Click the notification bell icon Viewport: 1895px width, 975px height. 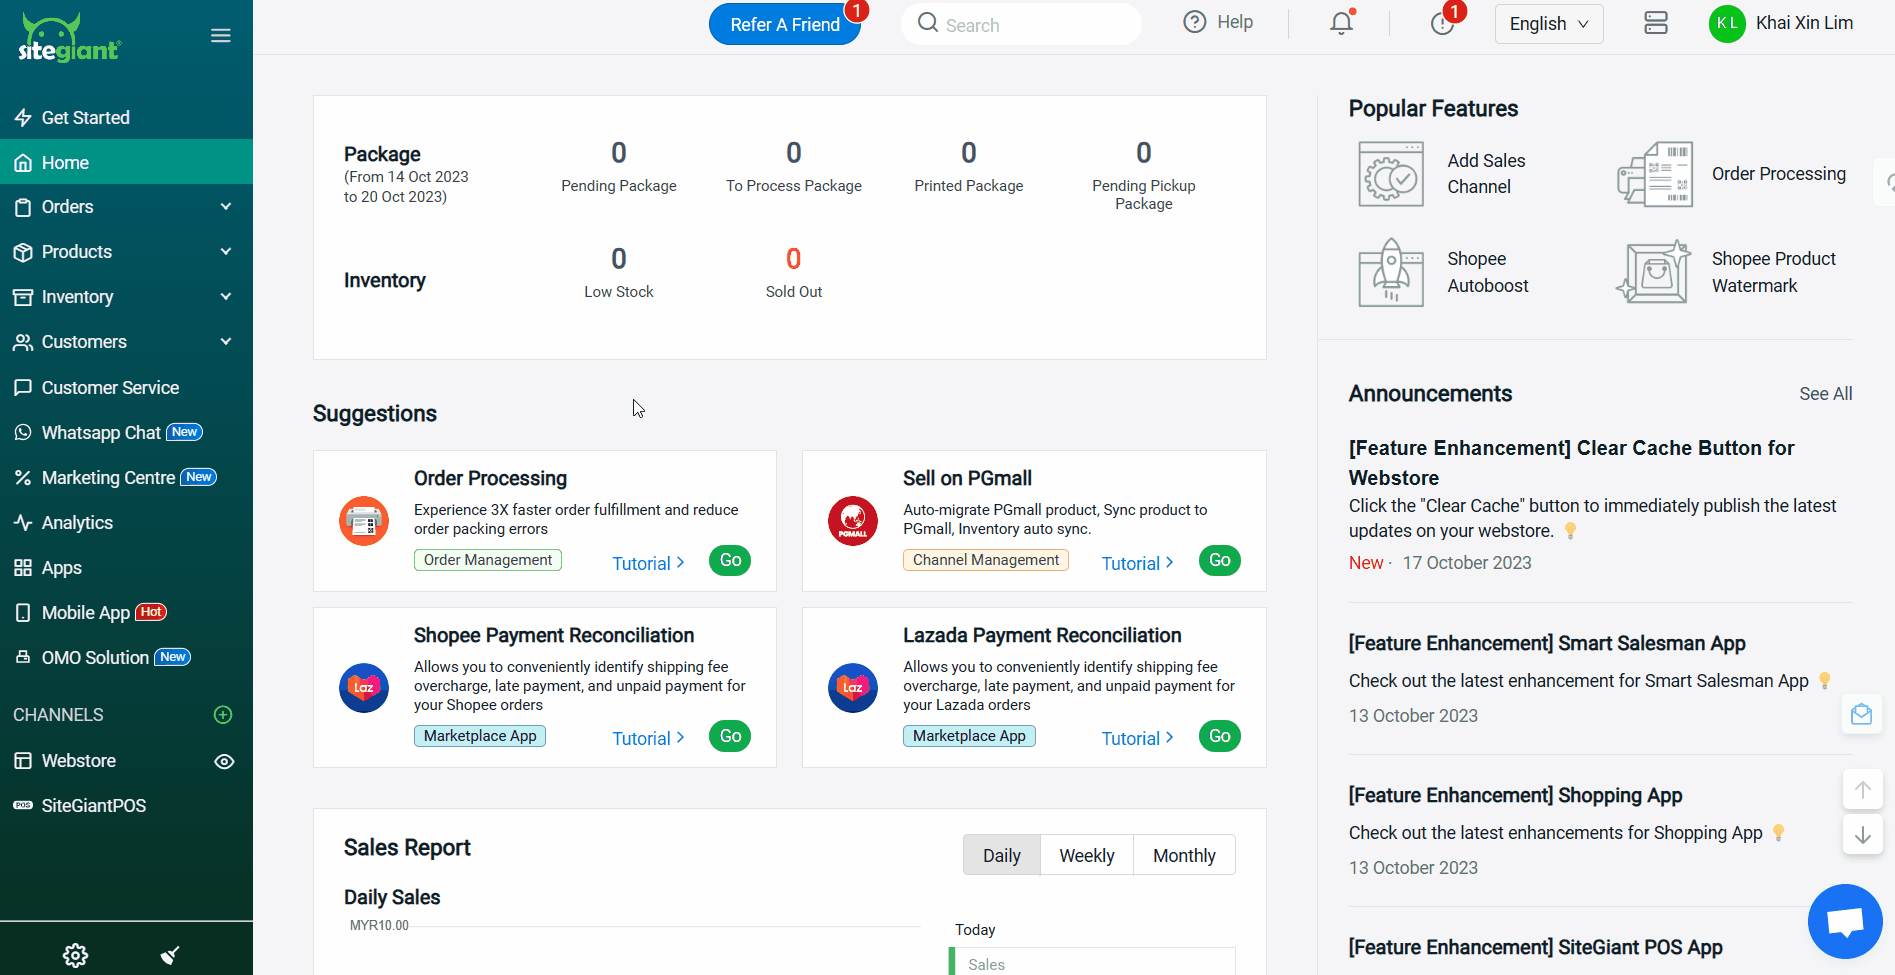coord(1341,23)
